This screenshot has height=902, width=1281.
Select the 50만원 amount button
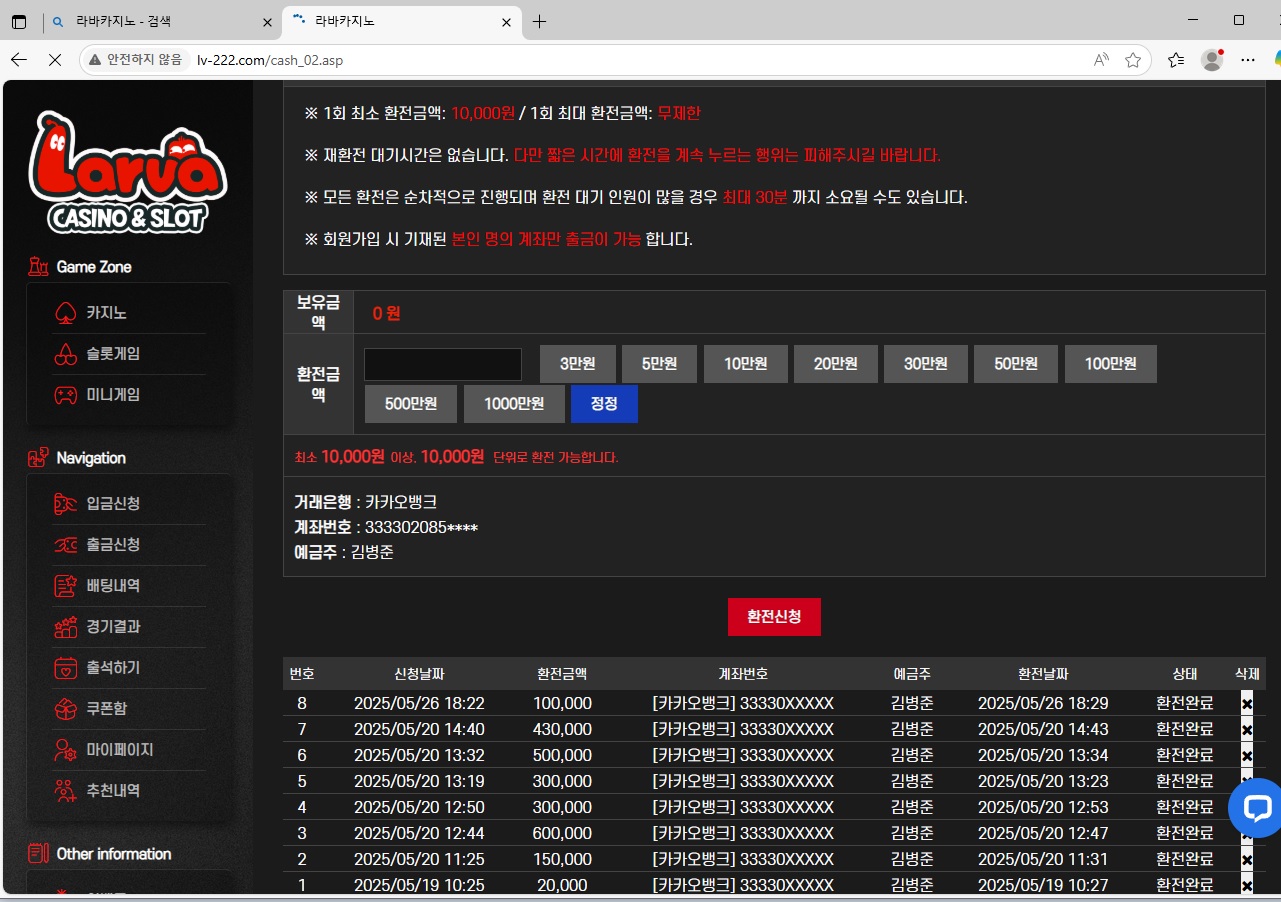point(1015,364)
